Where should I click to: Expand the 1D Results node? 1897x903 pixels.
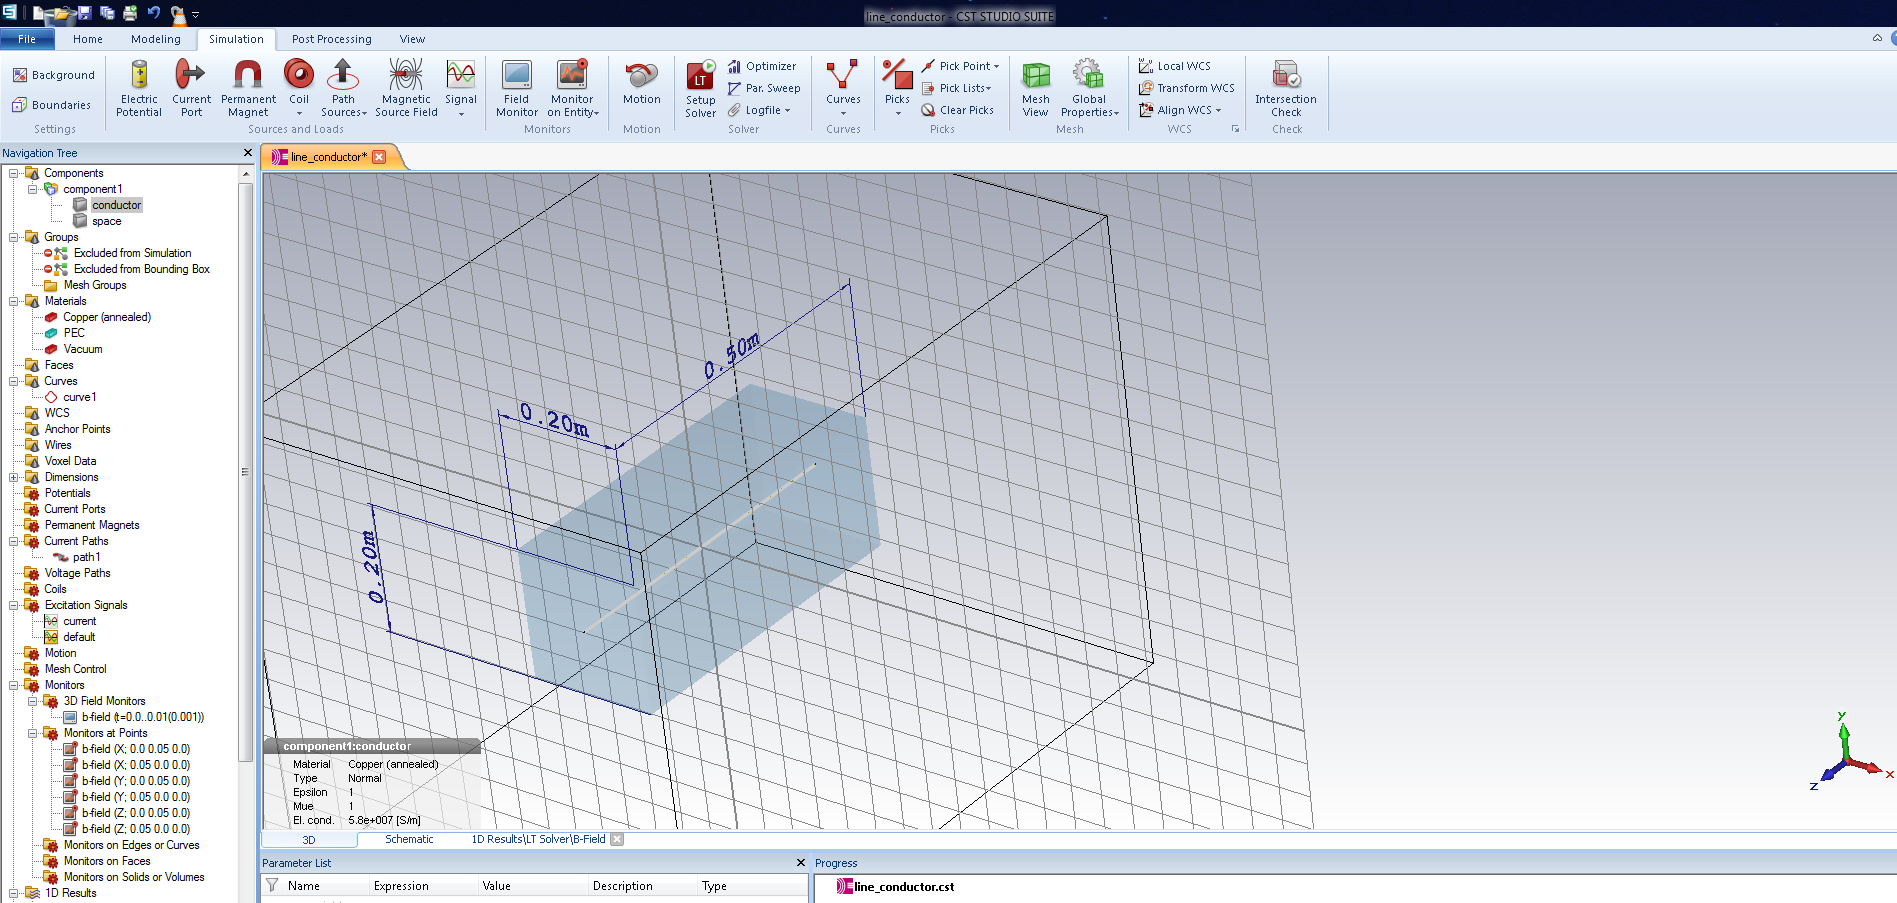tap(14, 893)
